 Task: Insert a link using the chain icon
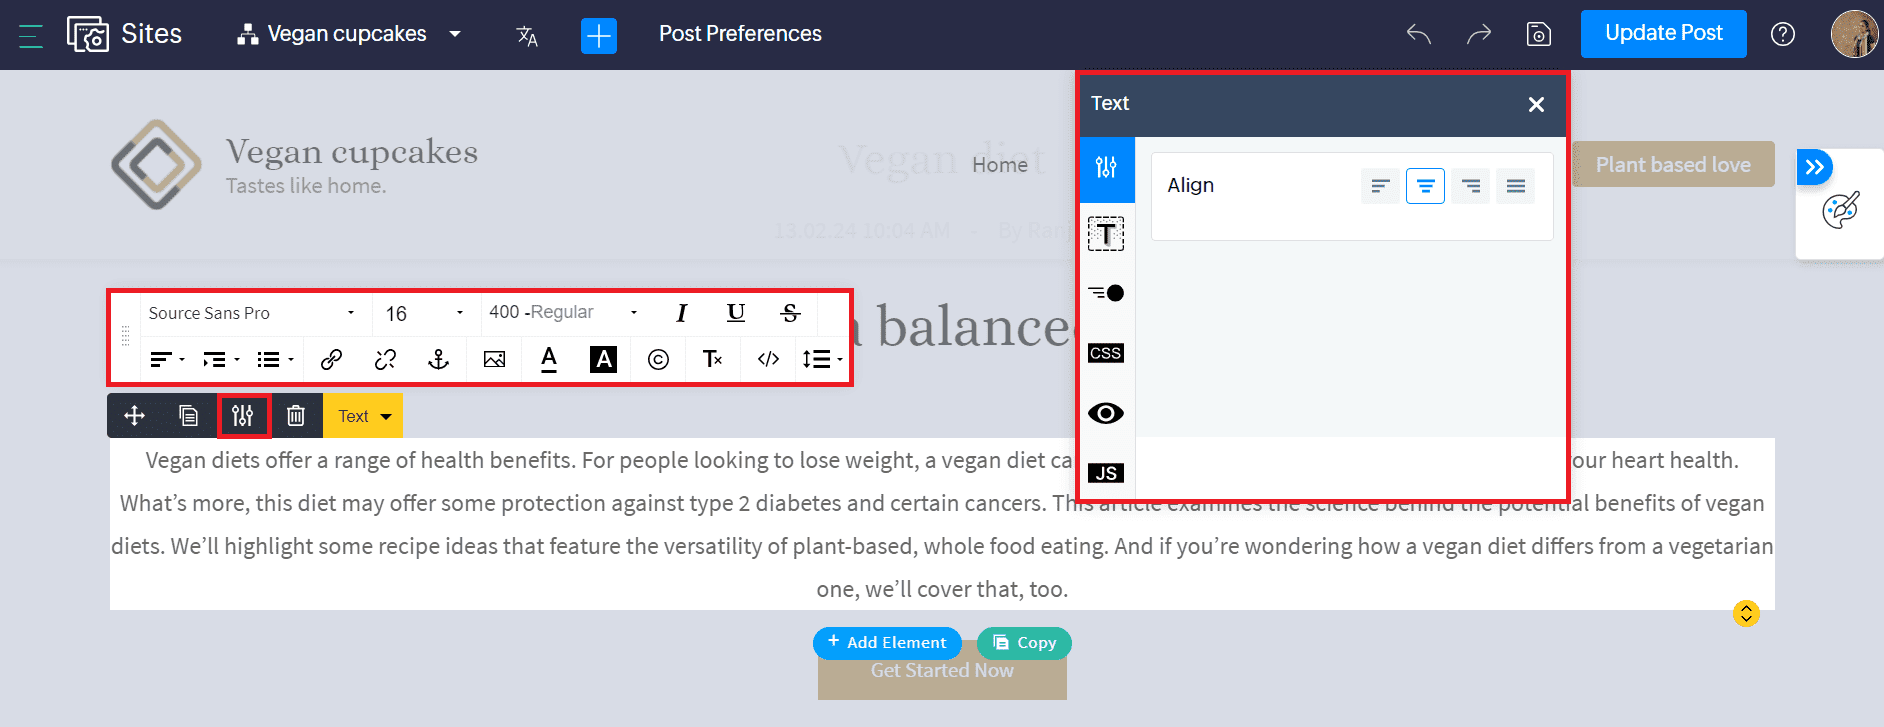coord(331,360)
